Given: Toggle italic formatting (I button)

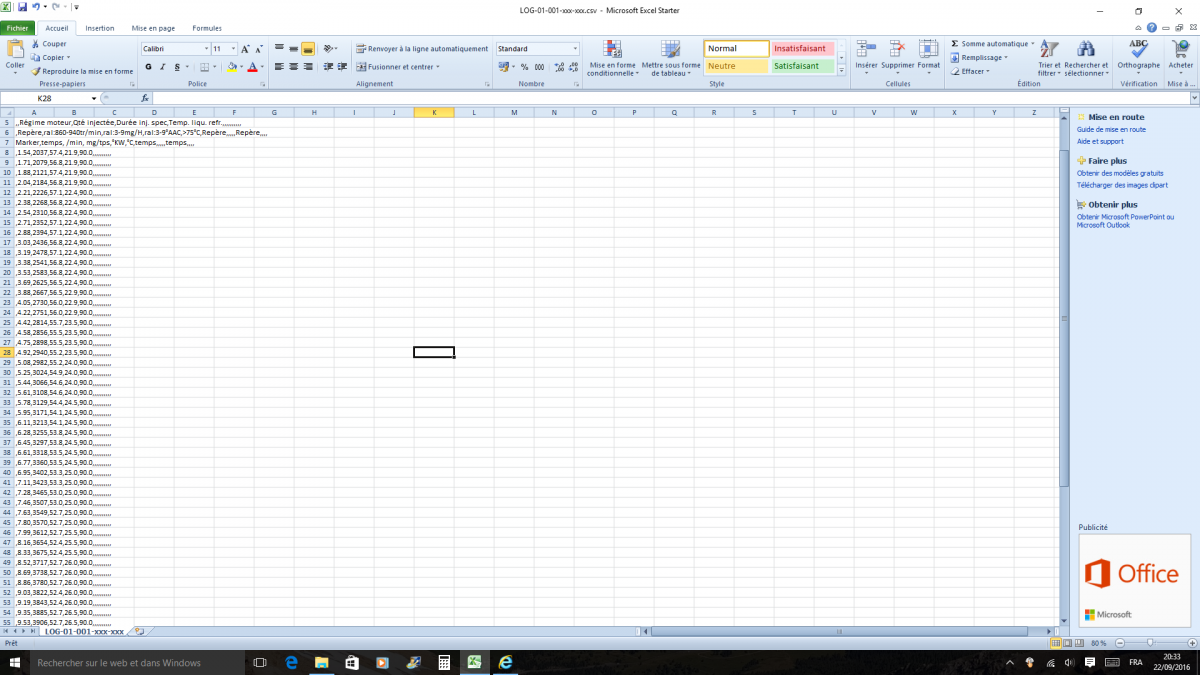Looking at the screenshot, I should (162, 67).
